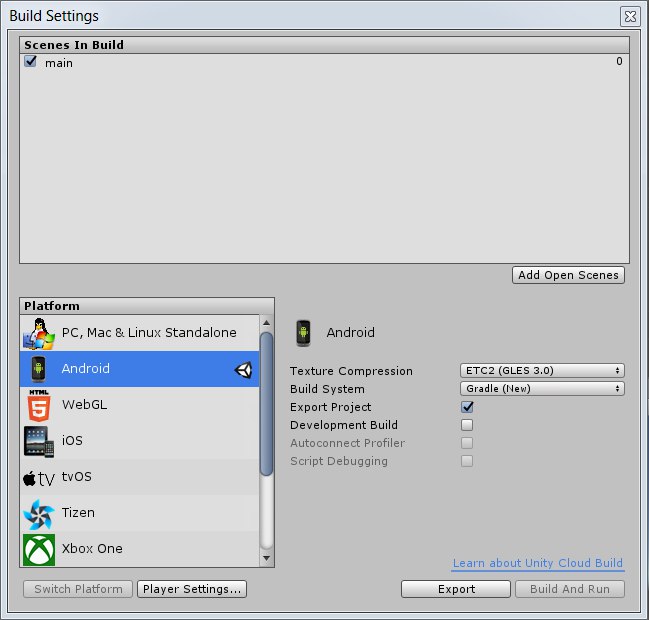Screen dimensions: 649x620
Task: Click the Tizen pinwheel icon
Action: tap(39, 514)
